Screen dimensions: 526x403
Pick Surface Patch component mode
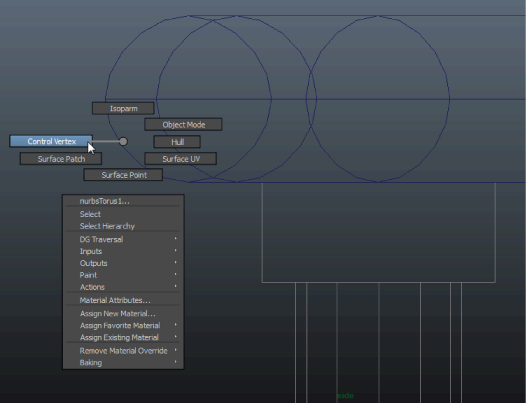click(61, 159)
